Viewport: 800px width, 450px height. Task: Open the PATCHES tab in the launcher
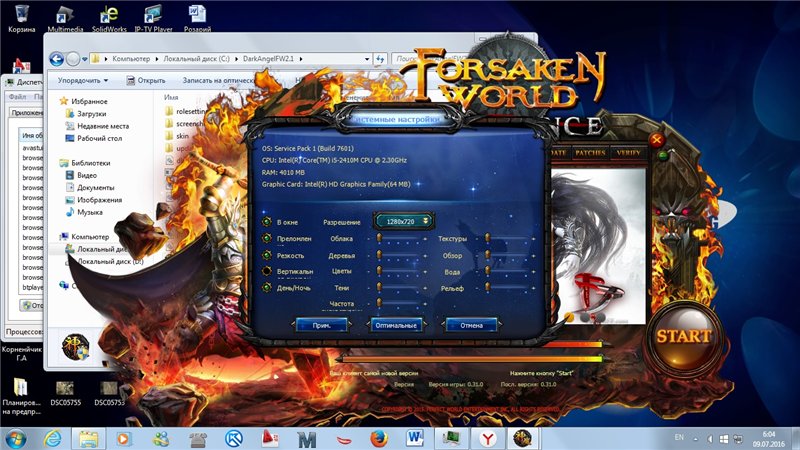590,153
